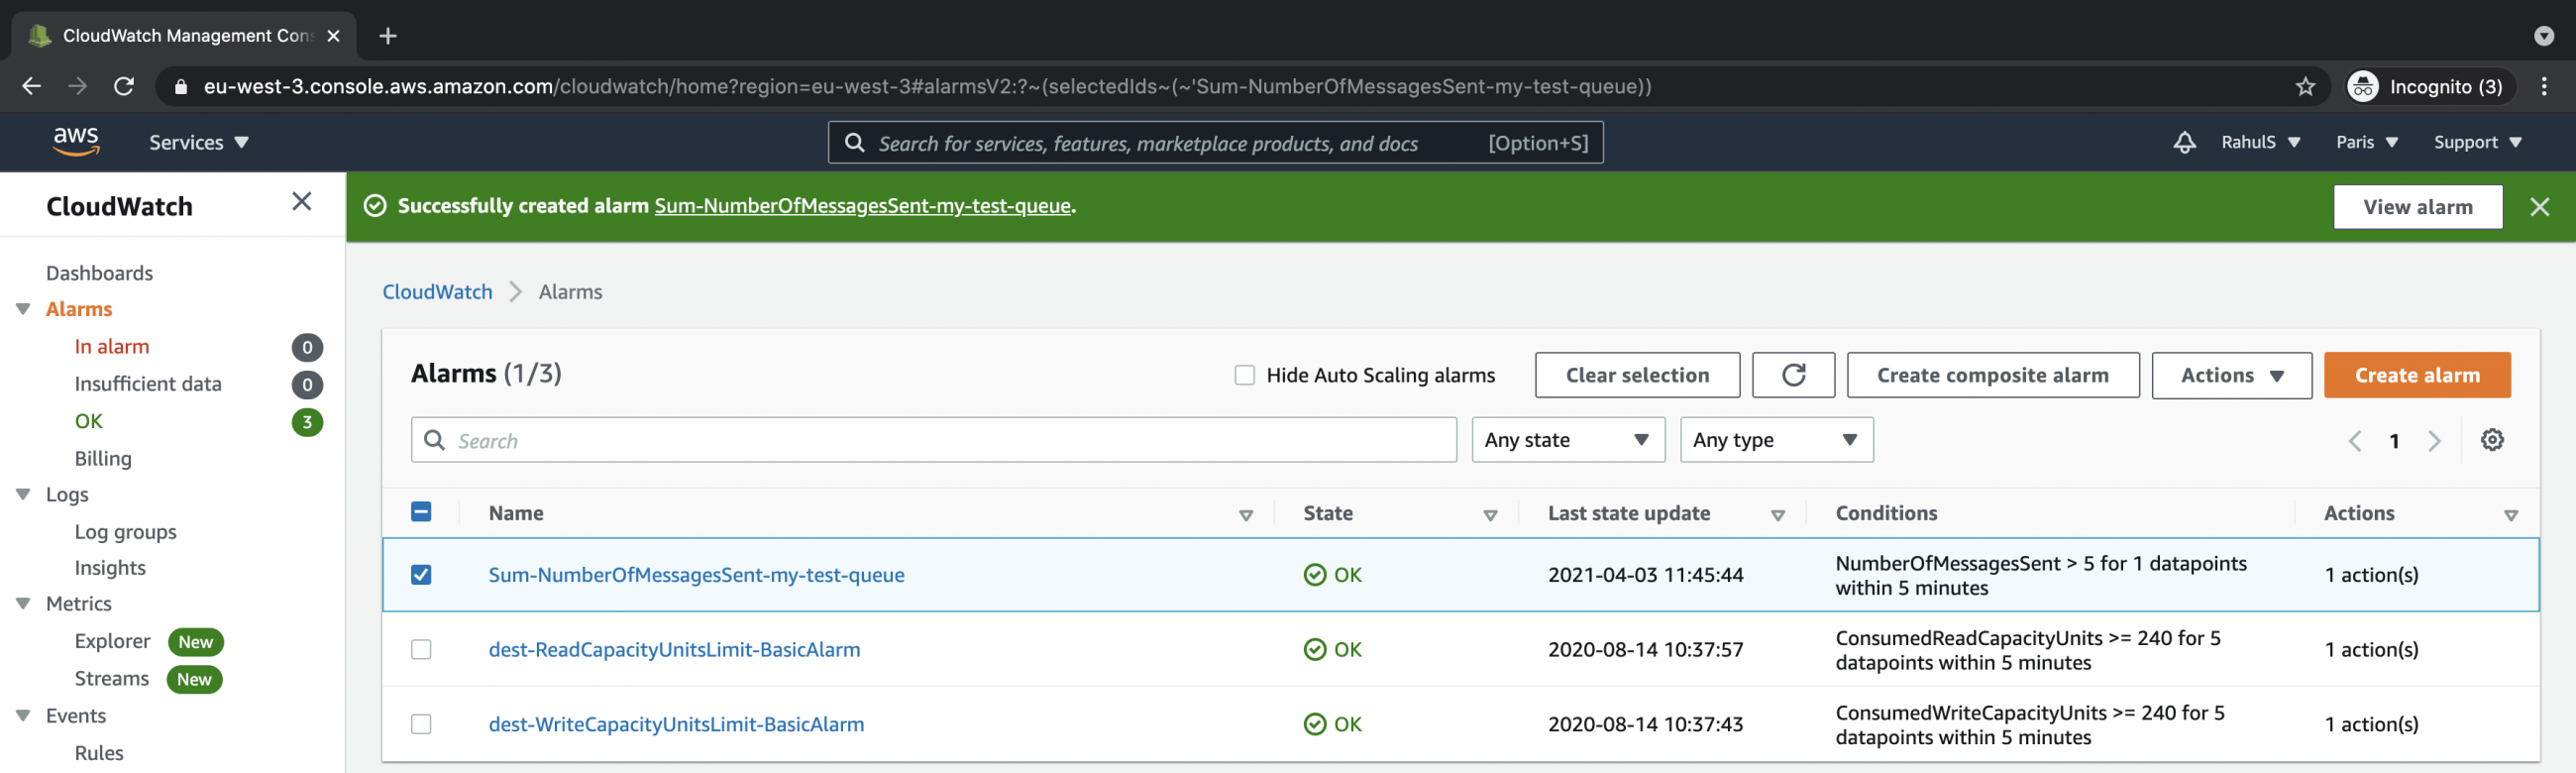This screenshot has width=2576, height=773.
Task: Click the alarms Search field
Action: click(x=933, y=440)
